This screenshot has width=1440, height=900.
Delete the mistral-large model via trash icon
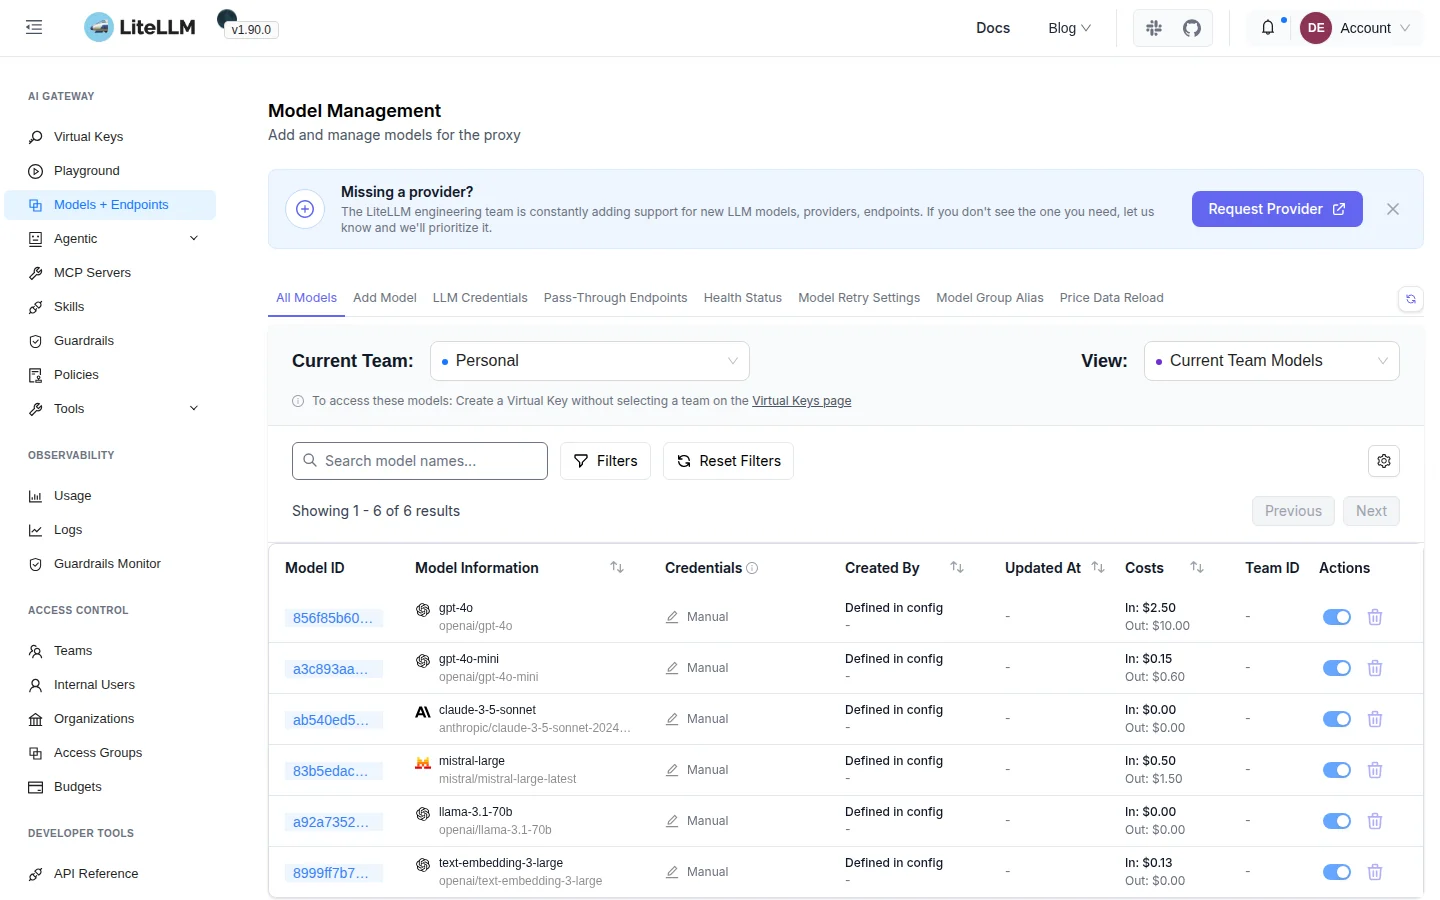click(1375, 770)
